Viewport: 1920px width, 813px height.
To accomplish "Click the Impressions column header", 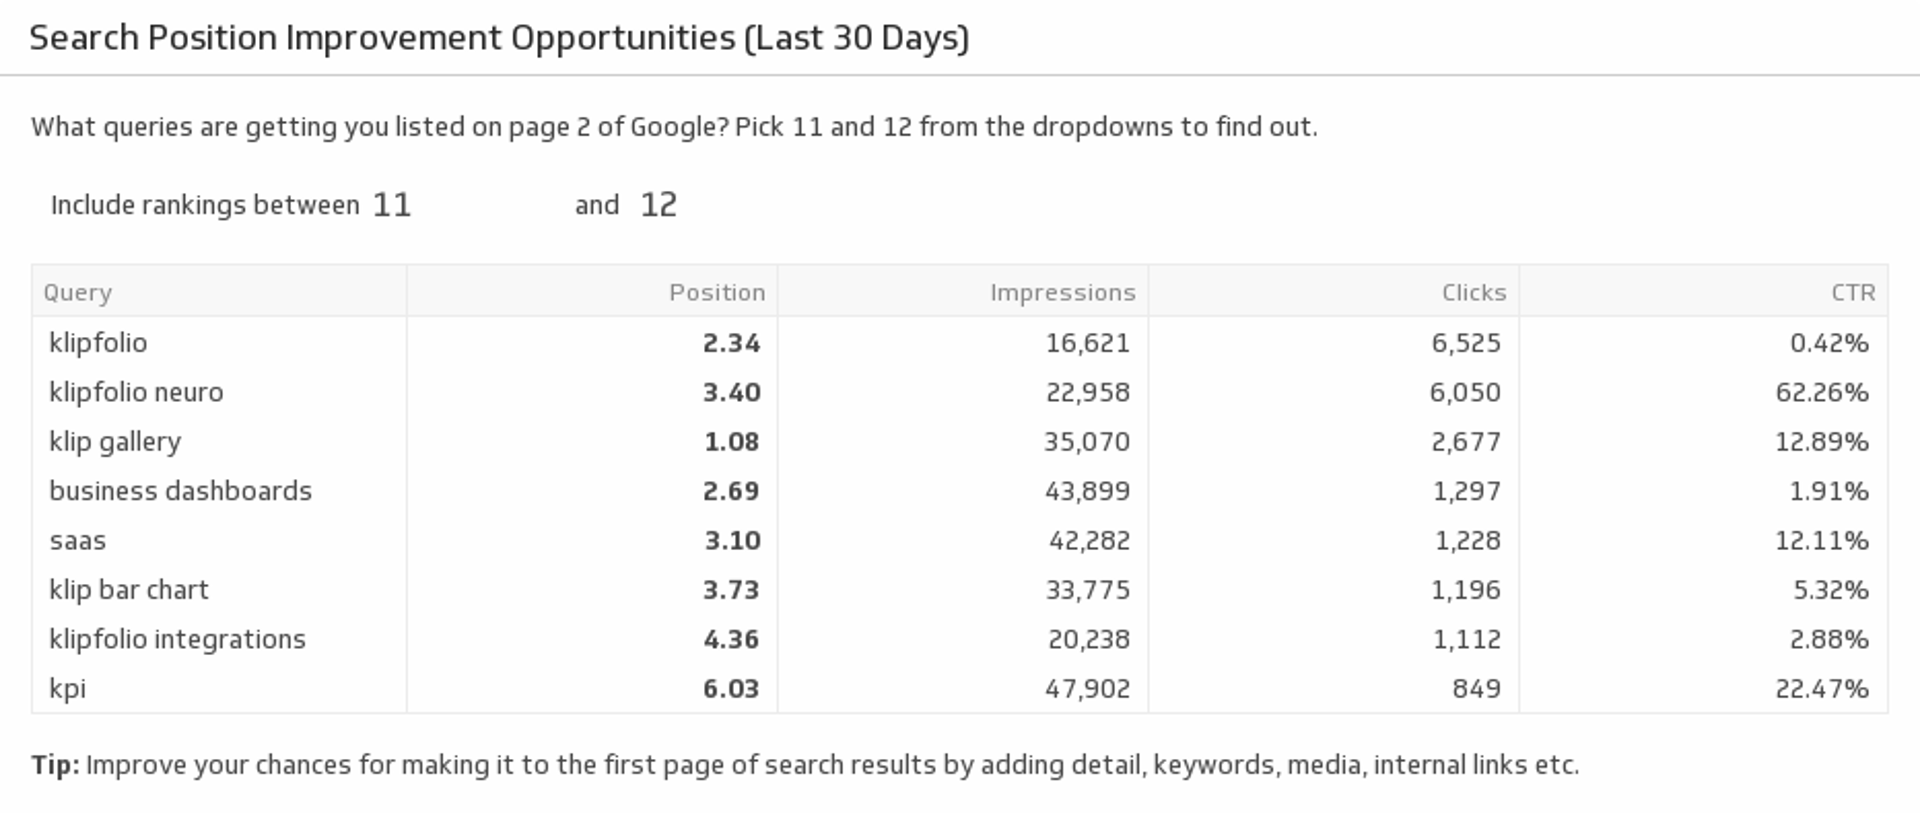I will pyautogui.click(x=1062, y=292).
